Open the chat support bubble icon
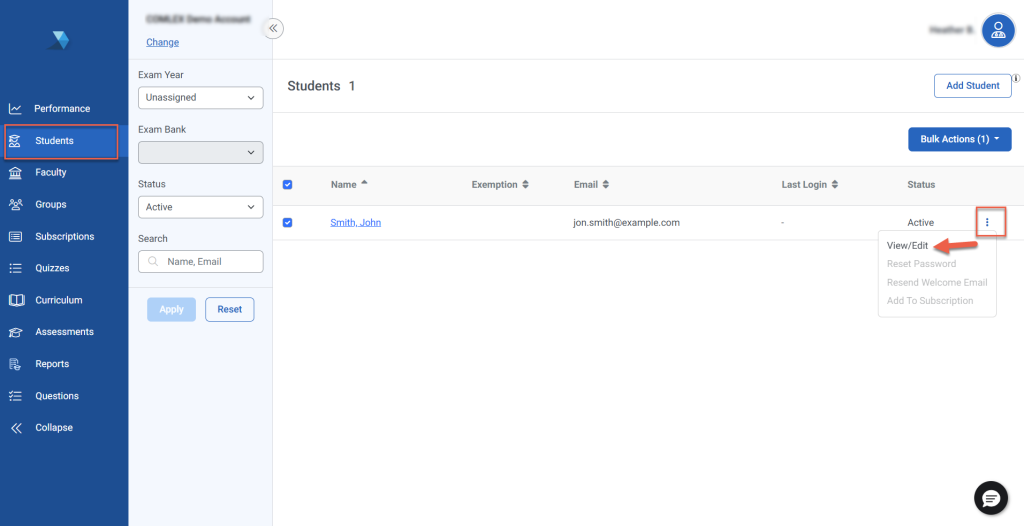The width and height of the screenshot is (1024, 526). [x=991, y=497]
